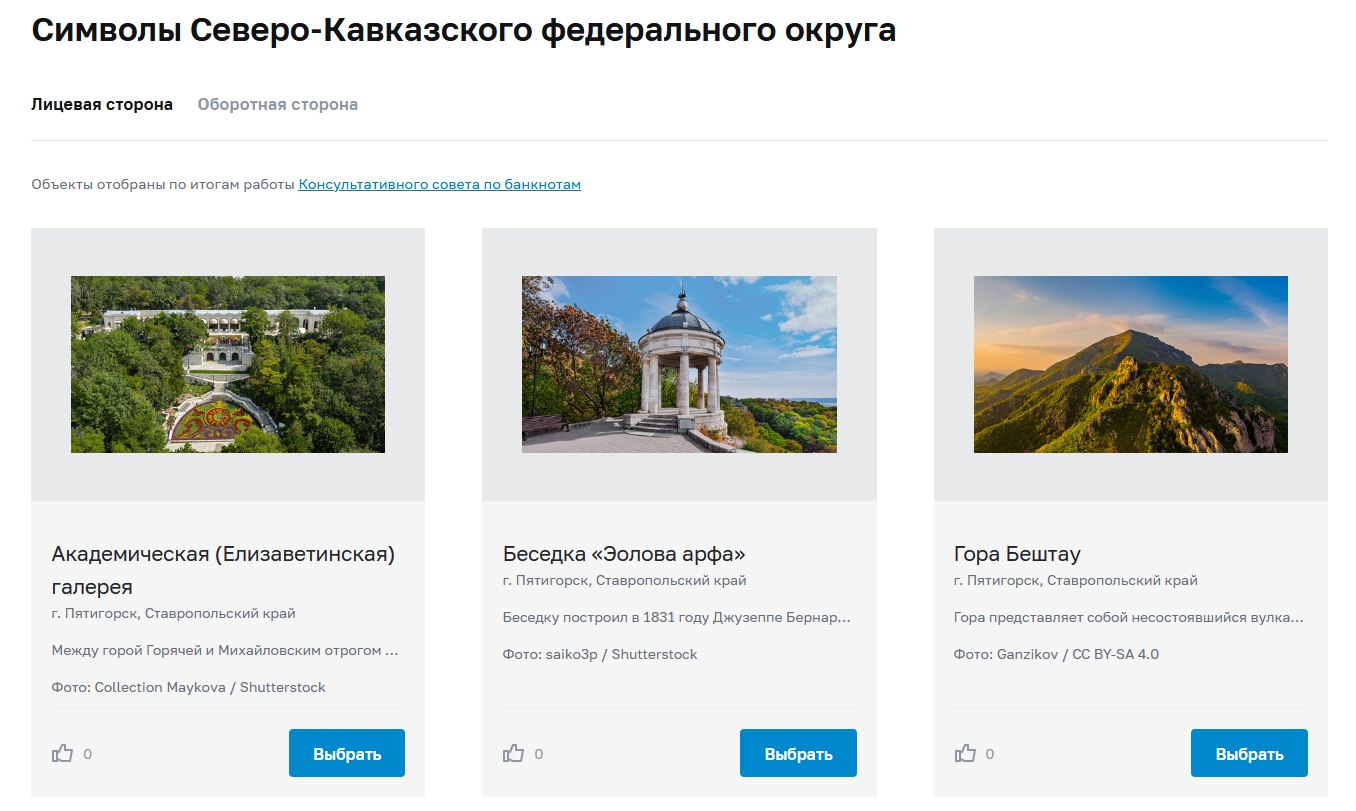Click the Эолова арфа gazebo photo
Viewport: 1356px width, 811px height.
pos(679,365)
